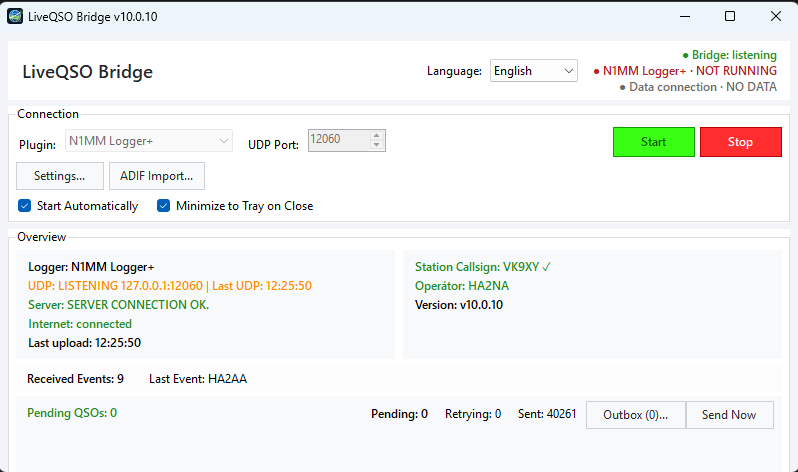Maximize the LiveQSO Bridge window

click(730, 16)
